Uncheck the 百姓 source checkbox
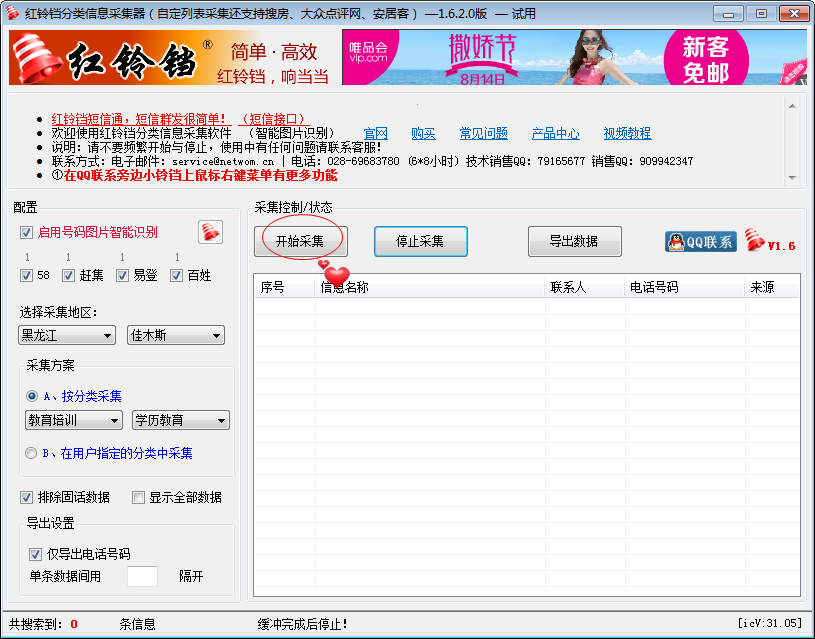The height and width of the screenshot is (639, 815). (177, 275)
